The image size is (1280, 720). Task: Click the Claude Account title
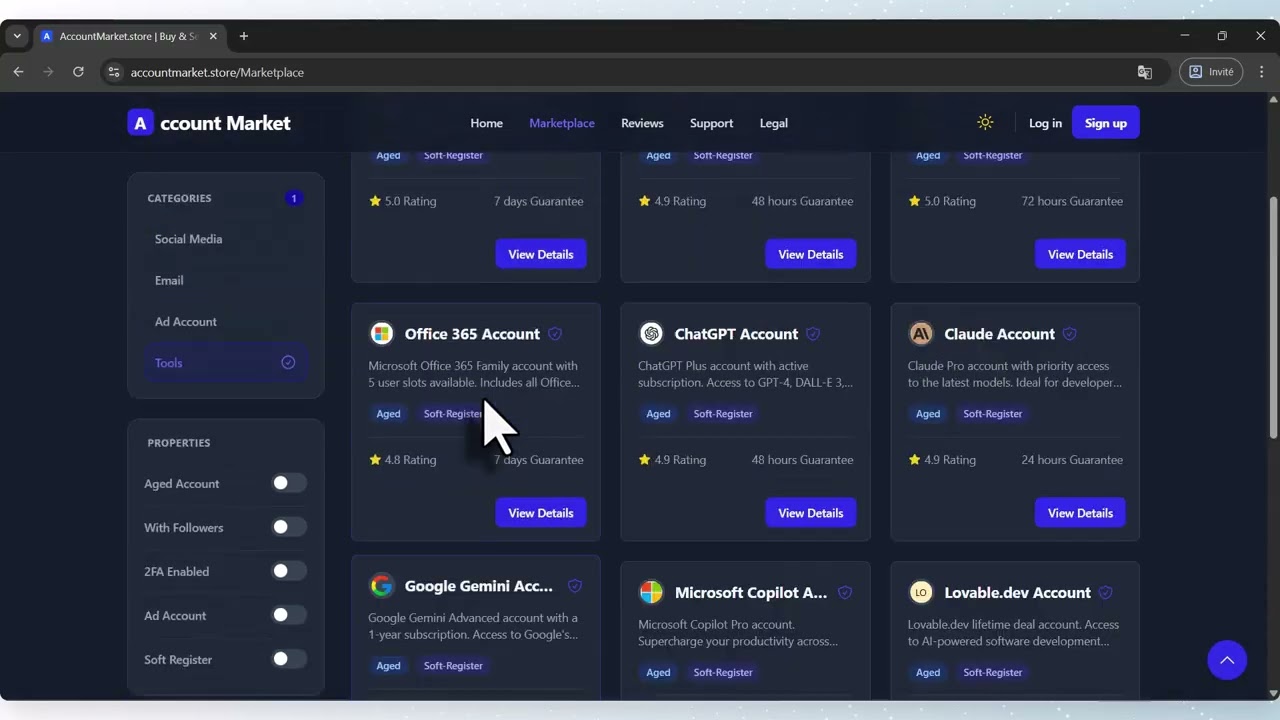(1000, 334)
